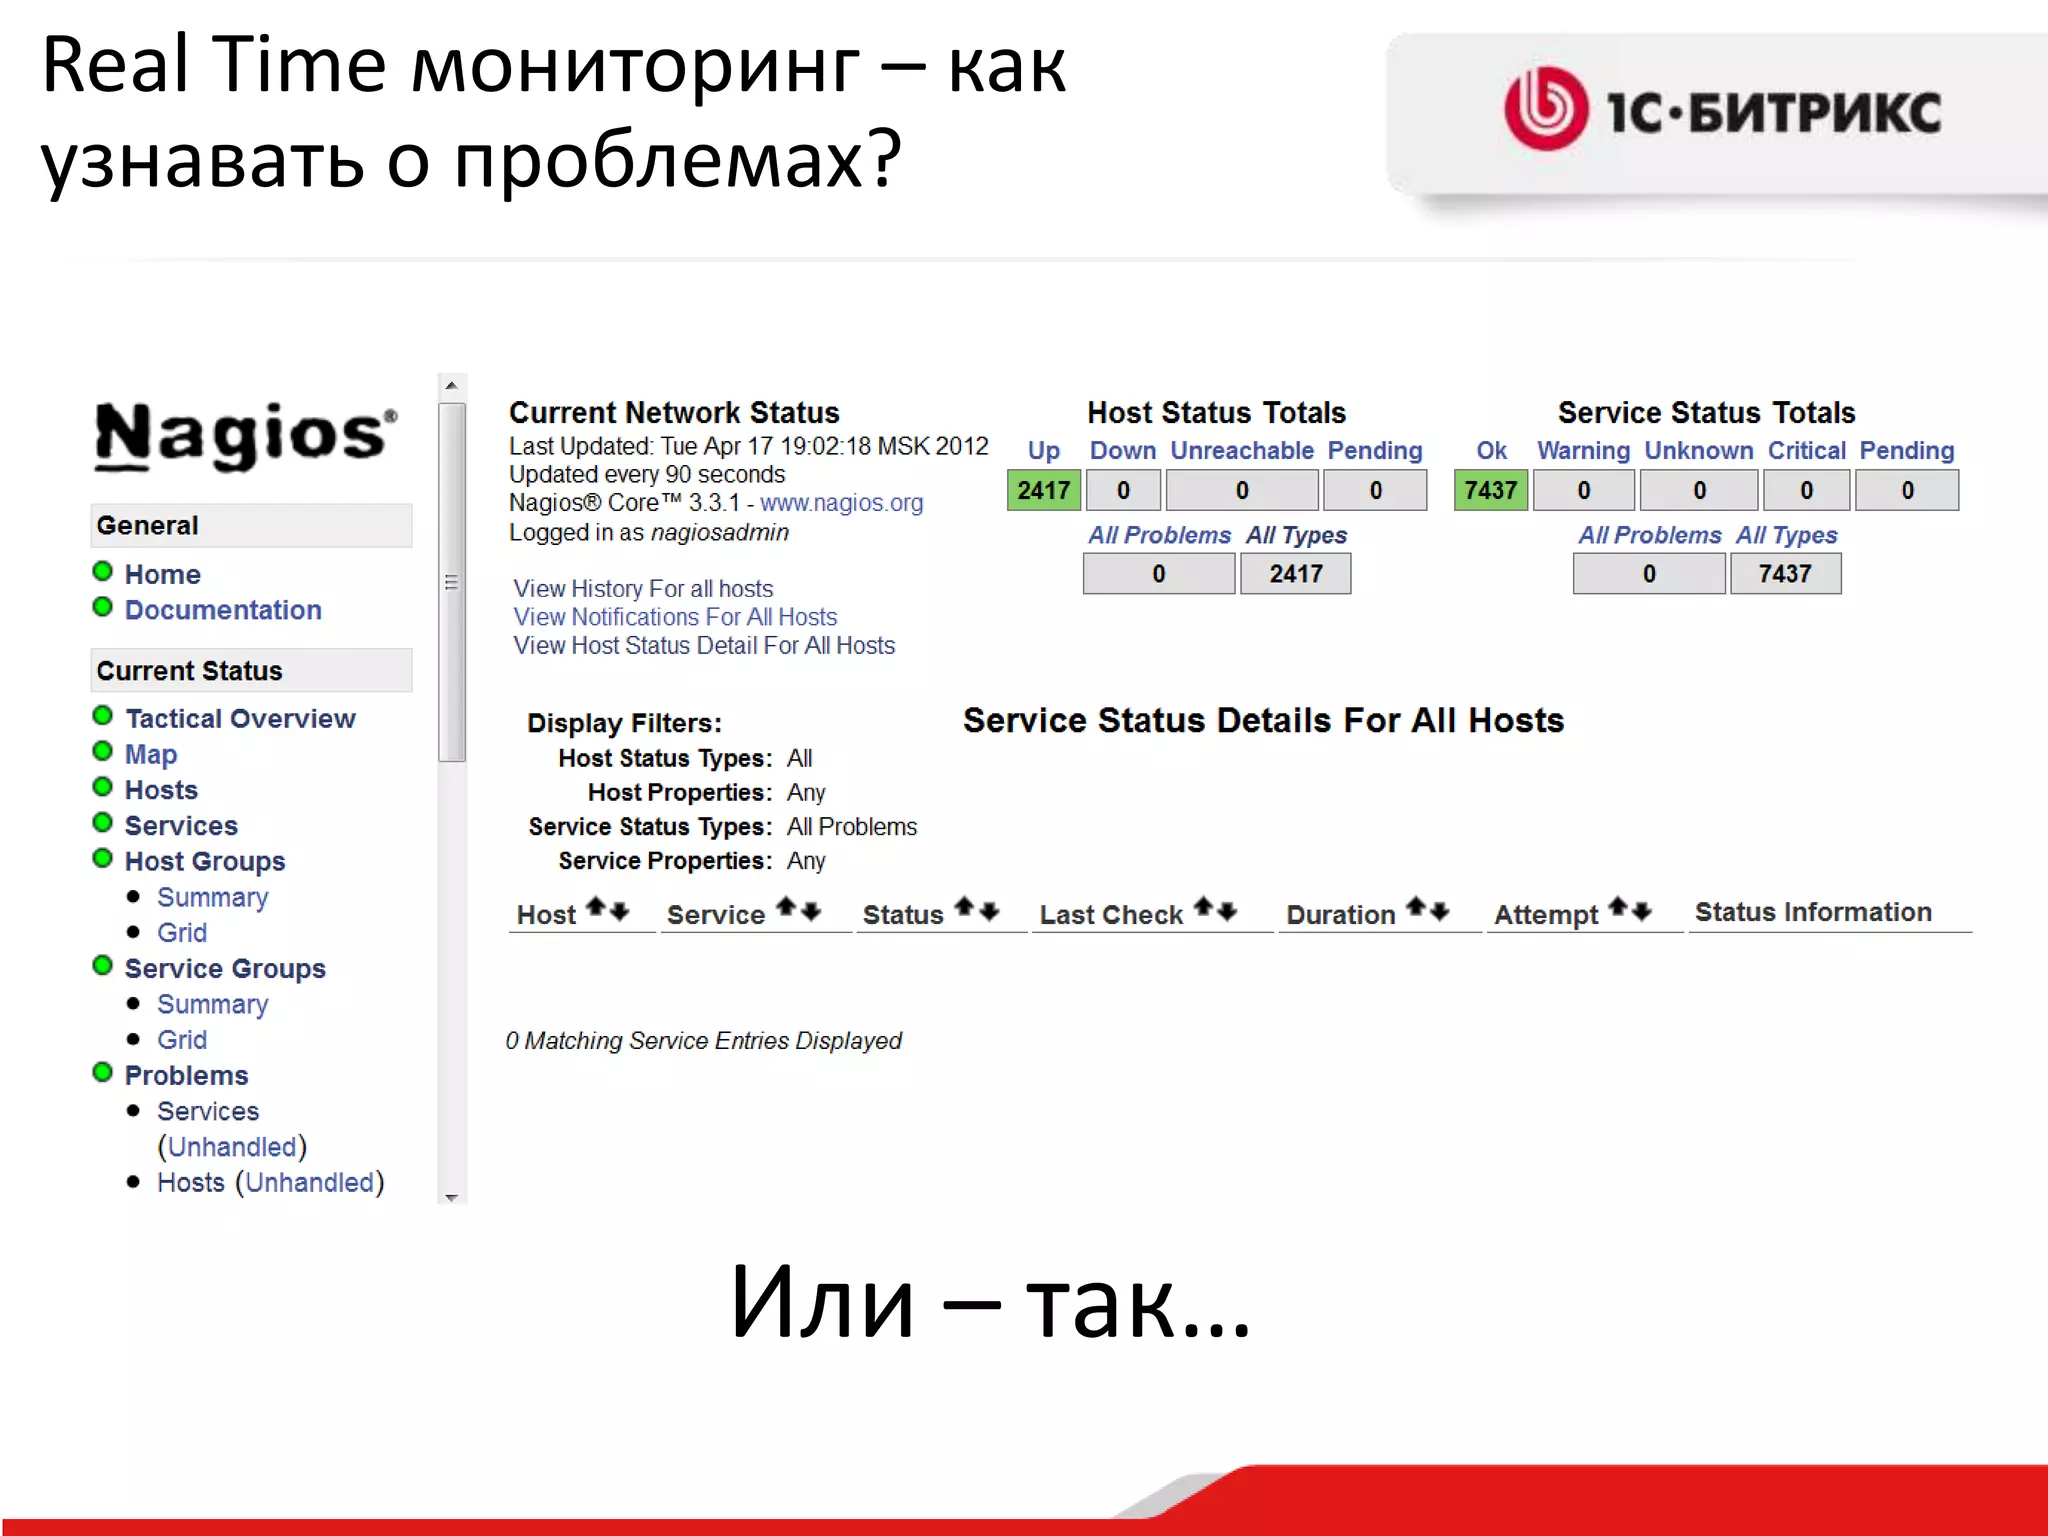Sort descending by Service column arrow
Viewport: 2048px width, 1536px height.
[811, 911]
